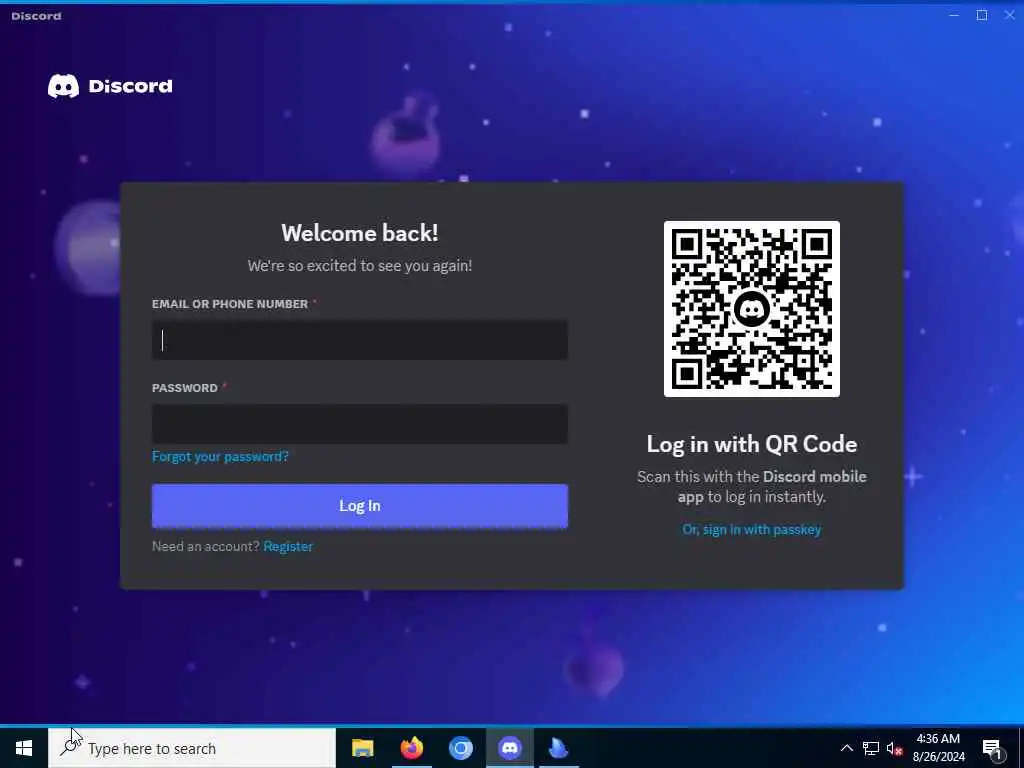This screenshot has width=1024, height=768.
Task: Click the Password input field
Action: 360,424
